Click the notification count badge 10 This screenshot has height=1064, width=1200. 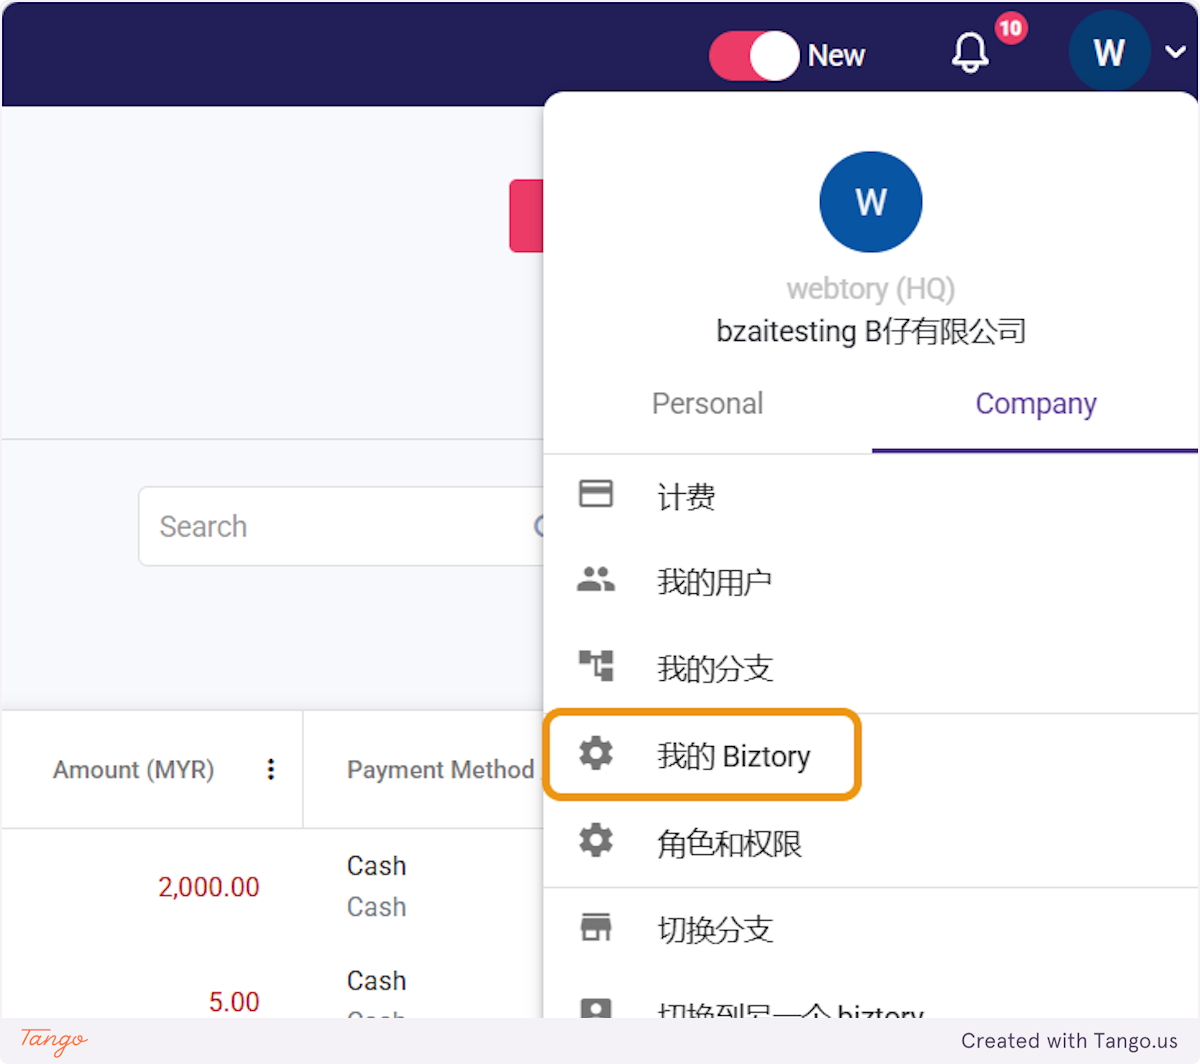1010,28
